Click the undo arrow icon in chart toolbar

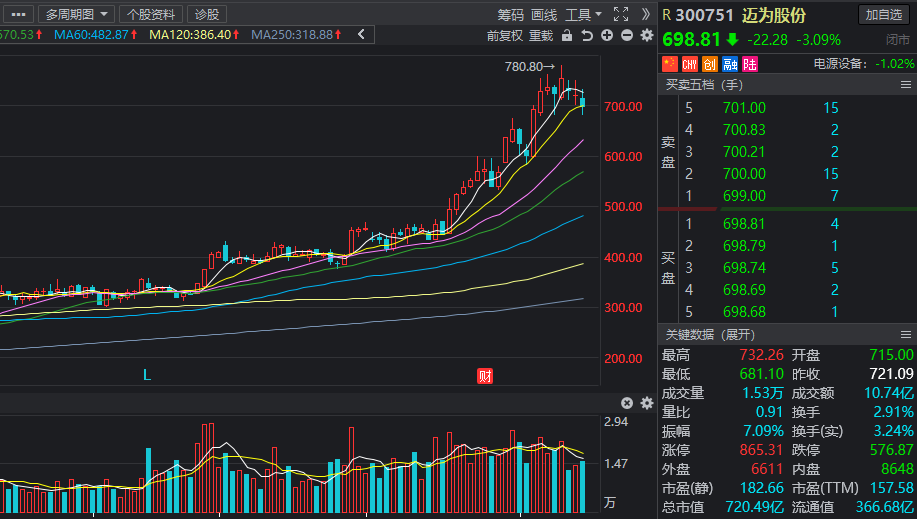(x=587, y=36)
